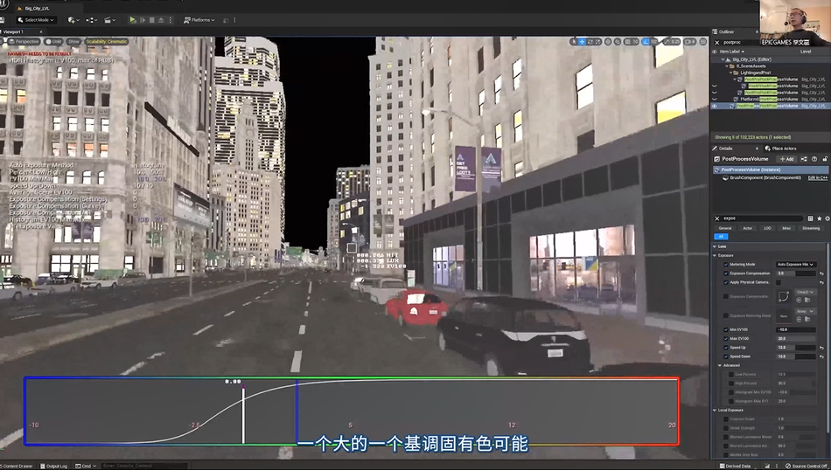This screenshot has height=470, width=832.
Task: Open the Platforms dropdown
Action: coord(199,20)
